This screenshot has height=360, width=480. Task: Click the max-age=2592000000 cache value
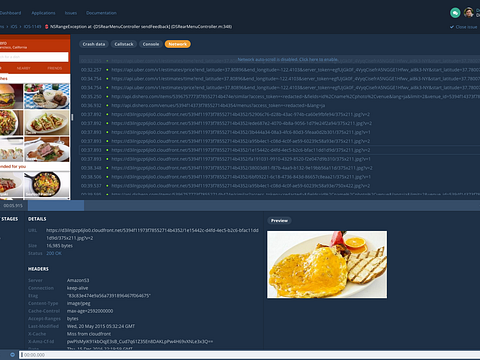[90, 311]
